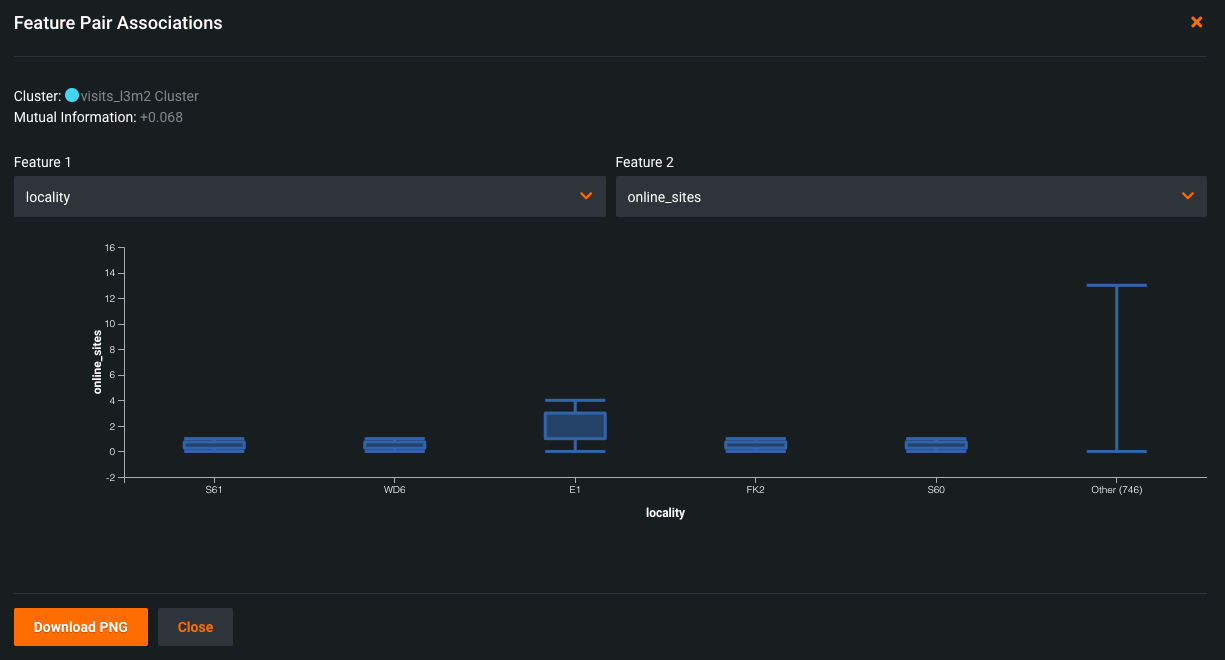Image resolution: width=1225 pixels, height=660 pixels.
Task: Close the dialog with the orange X icon
Action: click(x=1196, y=22)
